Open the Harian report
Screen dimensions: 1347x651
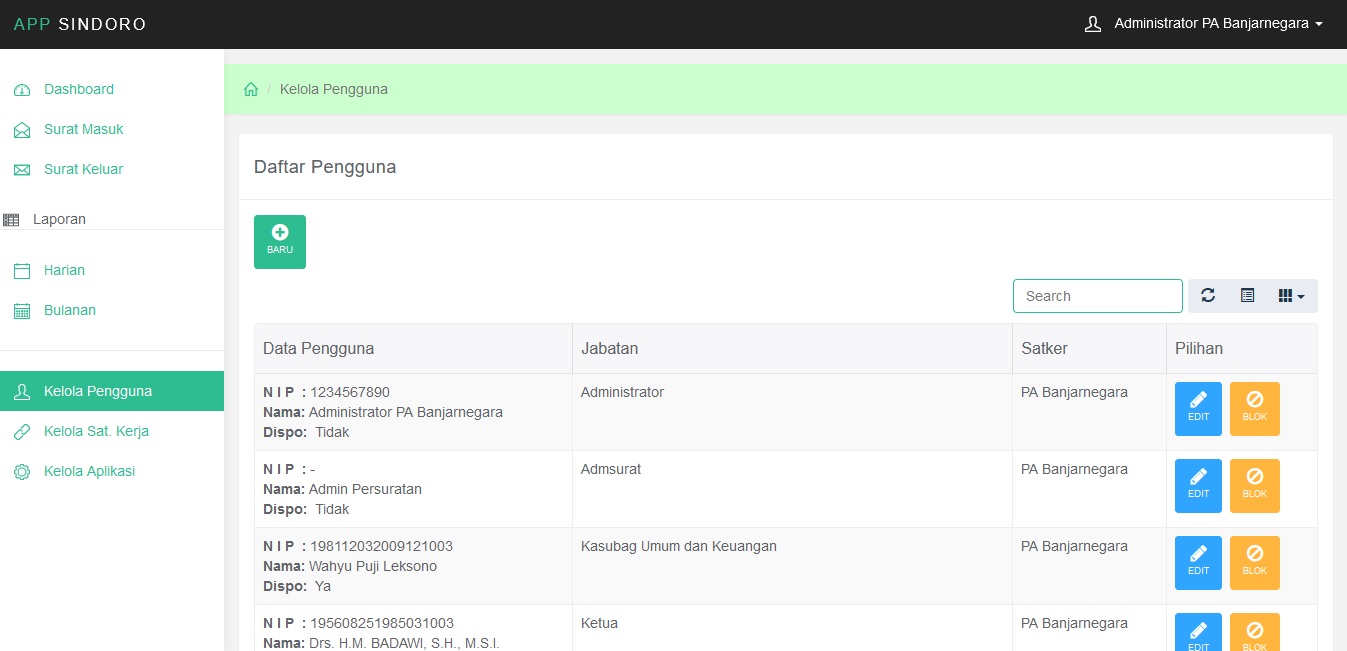(x=64, y=271)
